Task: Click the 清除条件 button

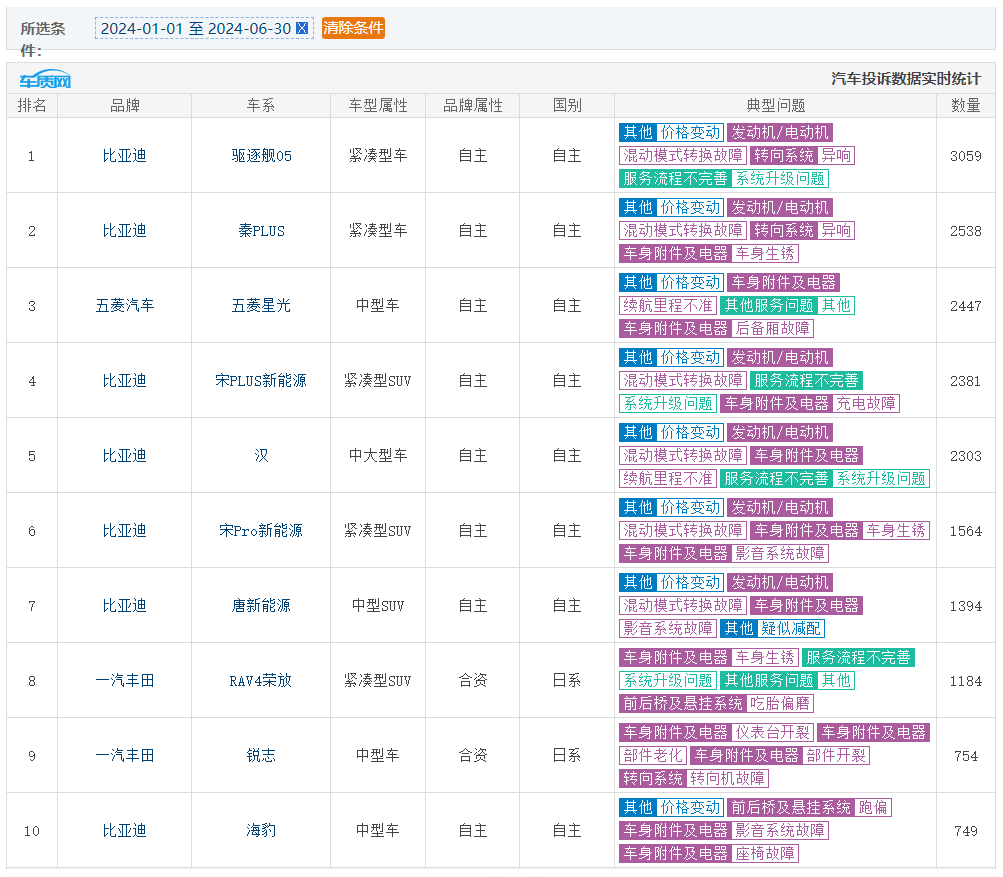Action: (353, 28)
